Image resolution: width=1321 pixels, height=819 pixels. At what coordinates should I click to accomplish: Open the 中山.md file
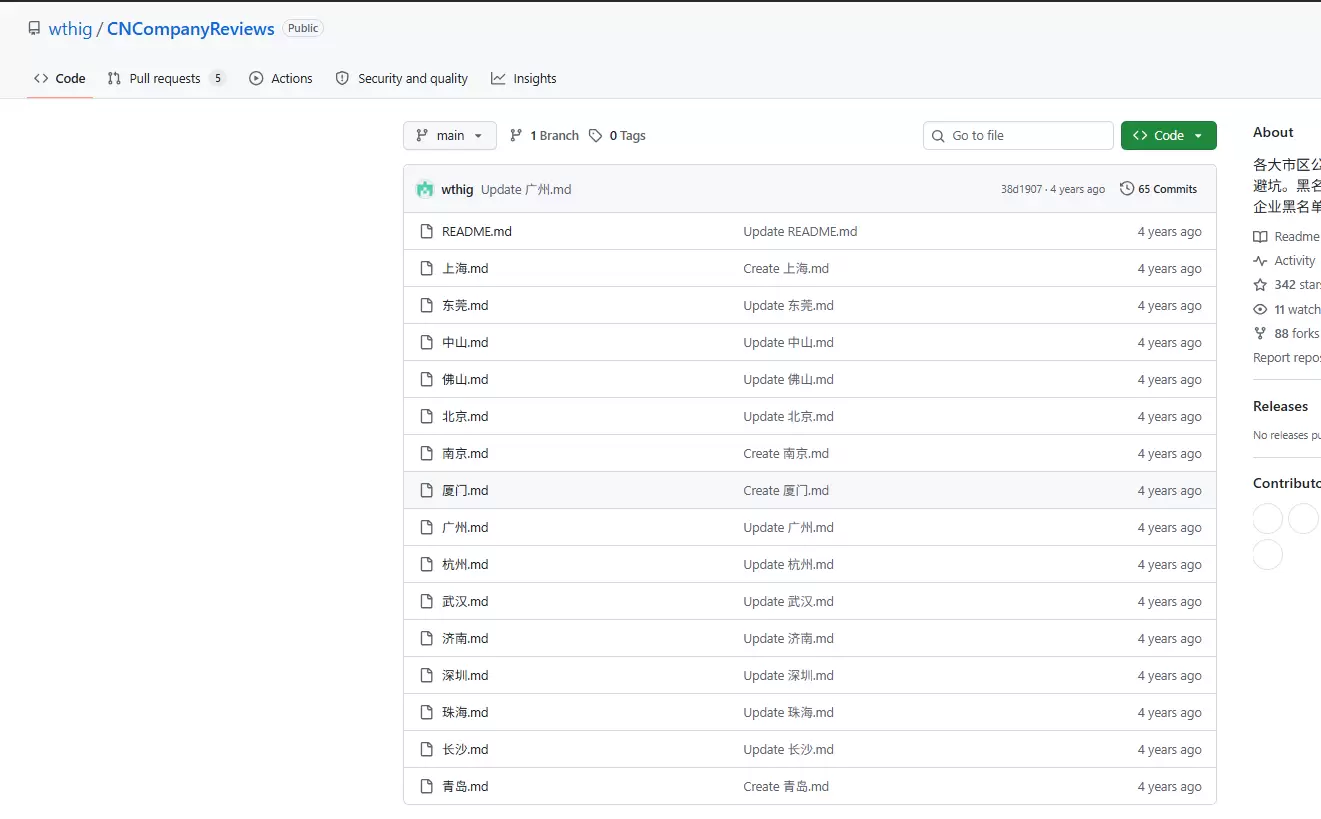[465, 343]
